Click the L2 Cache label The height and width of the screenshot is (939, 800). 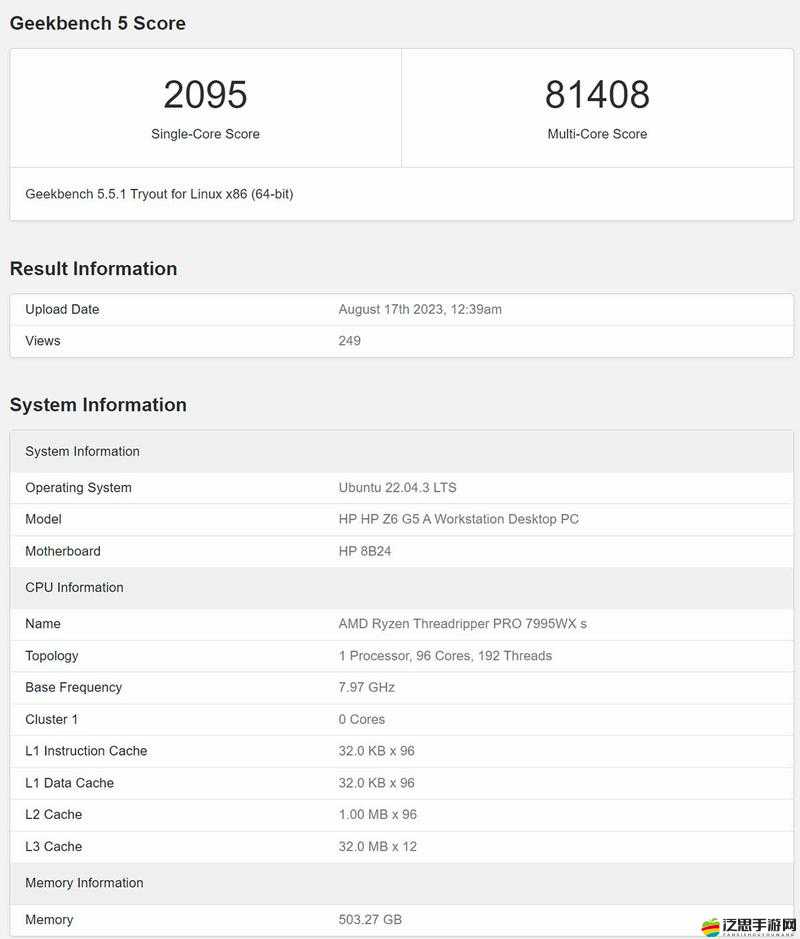tap(53, 814)
